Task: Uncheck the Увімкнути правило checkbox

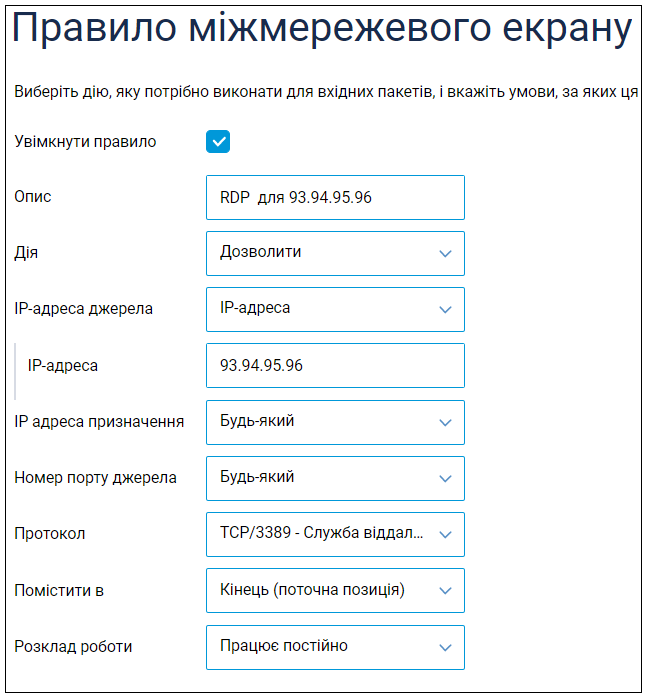Action: 218,142
